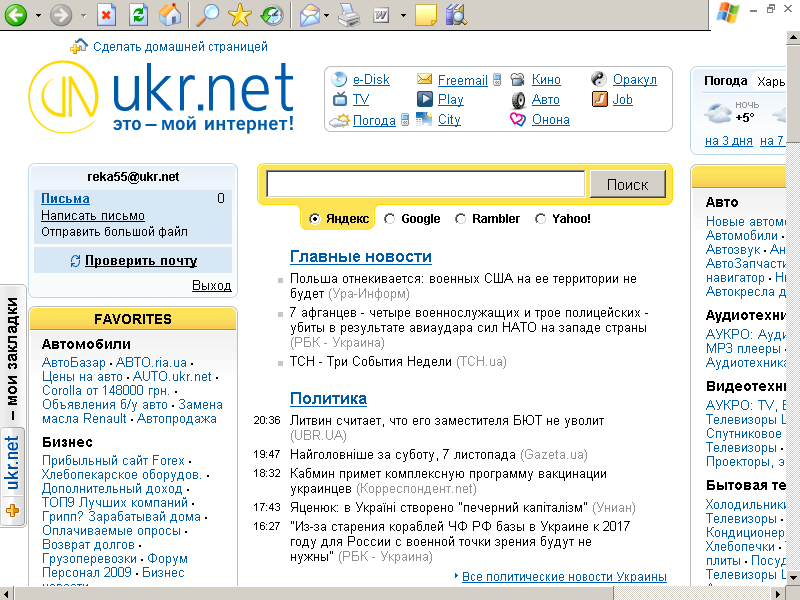This screenshot has width=800, height=600.
Task: Click the mobile phone icon beside Freemail
Action: pyautogui.click(x=497, y=80)
